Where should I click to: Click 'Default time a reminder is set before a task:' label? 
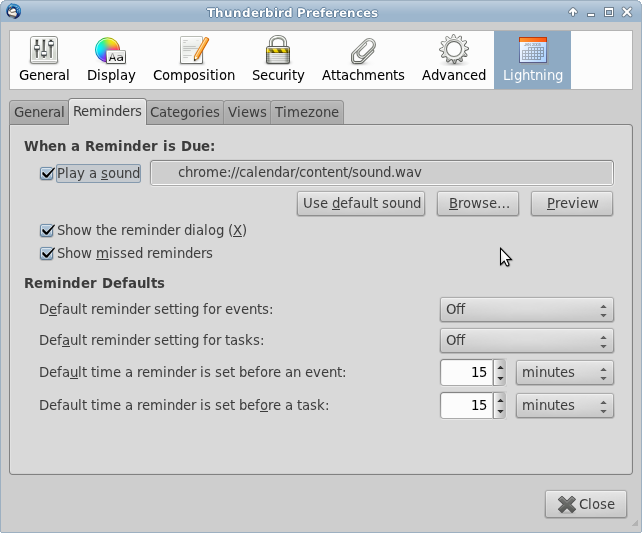coord(184,406)
